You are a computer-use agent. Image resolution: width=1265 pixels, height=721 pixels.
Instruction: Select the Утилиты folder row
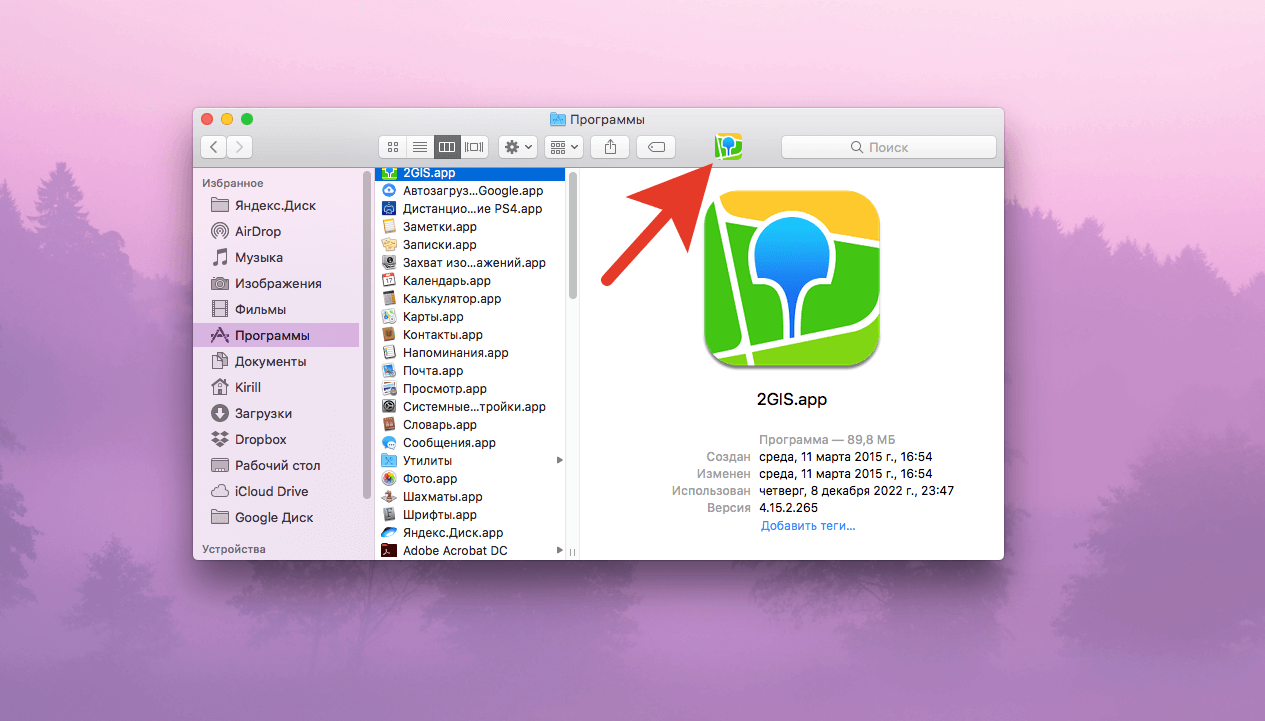point(470,460)
